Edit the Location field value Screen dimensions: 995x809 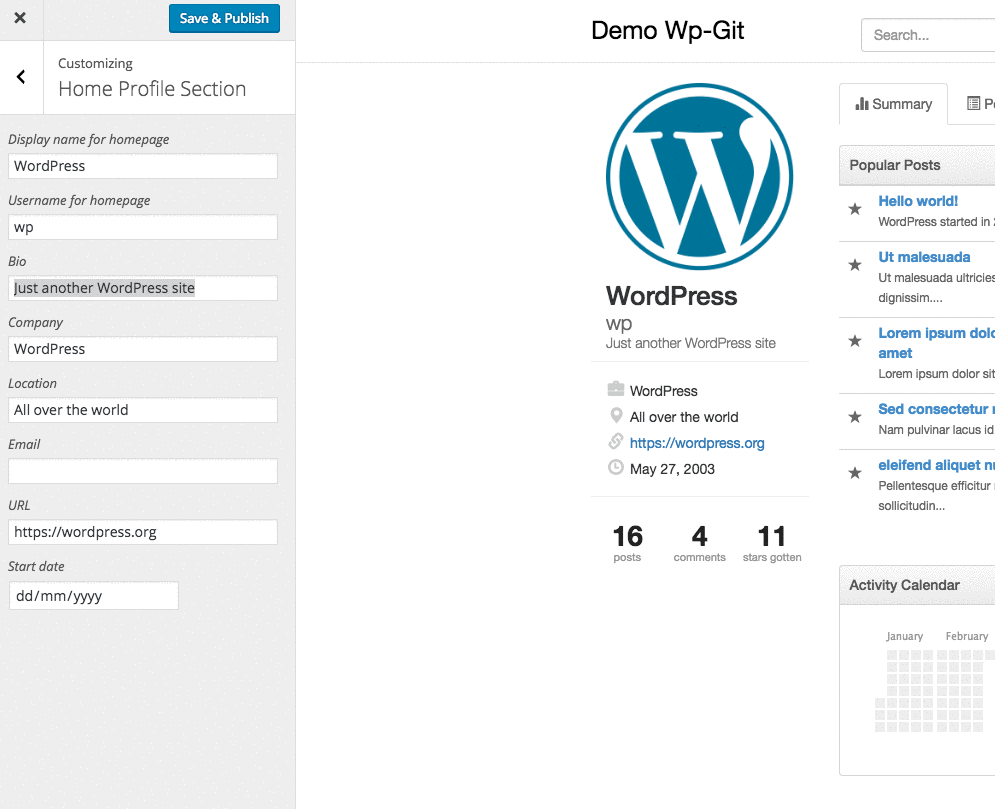pos(143,410)
